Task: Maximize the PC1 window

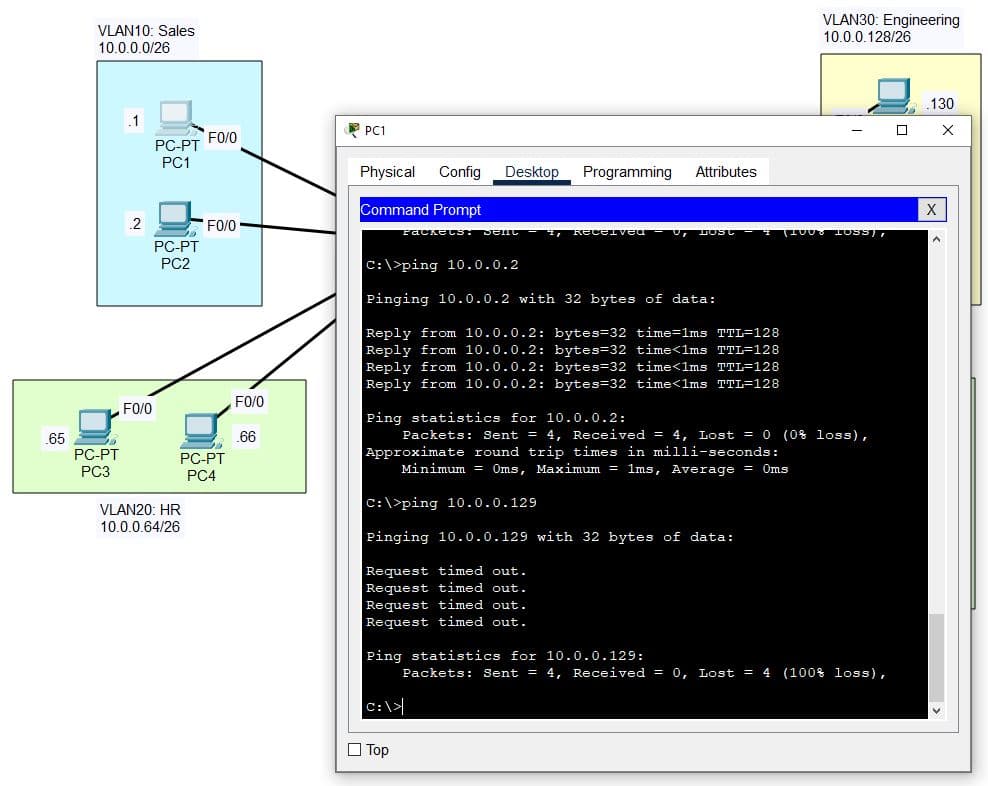Action: pyautogui.click(x=902, y=130)
